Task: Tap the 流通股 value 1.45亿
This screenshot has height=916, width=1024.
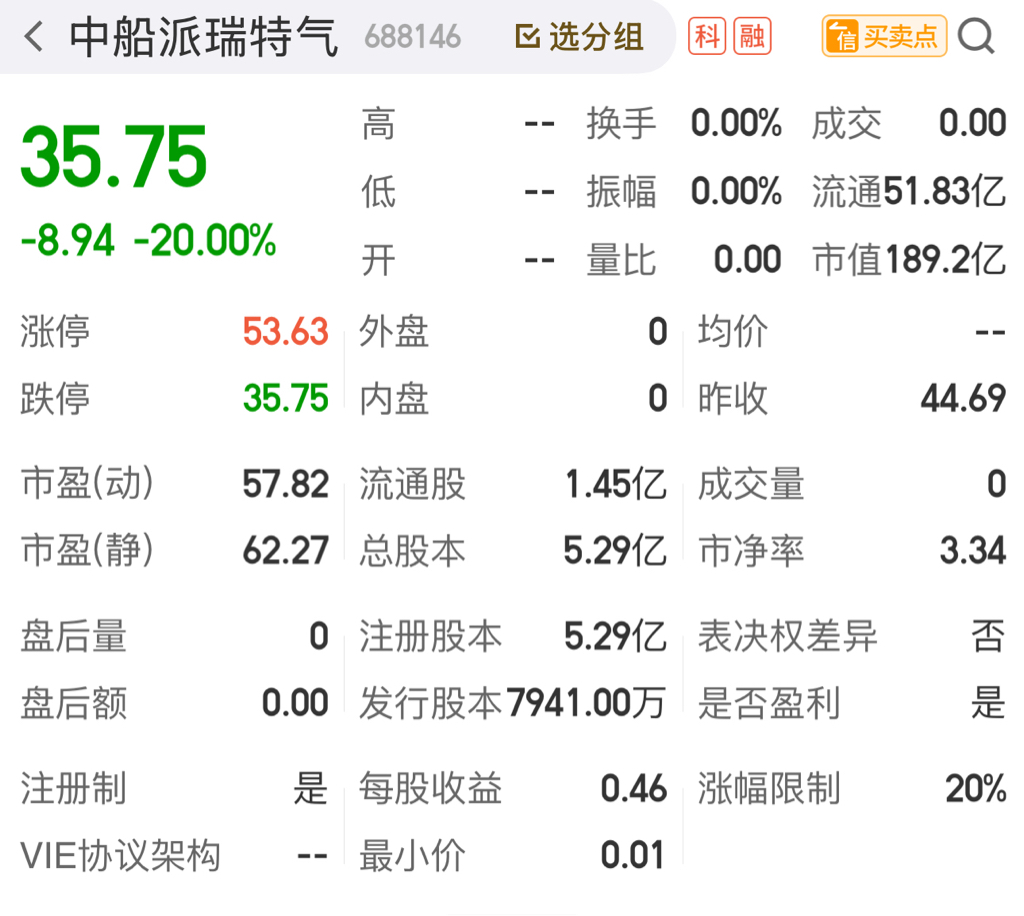Action: tap(615, 484)
